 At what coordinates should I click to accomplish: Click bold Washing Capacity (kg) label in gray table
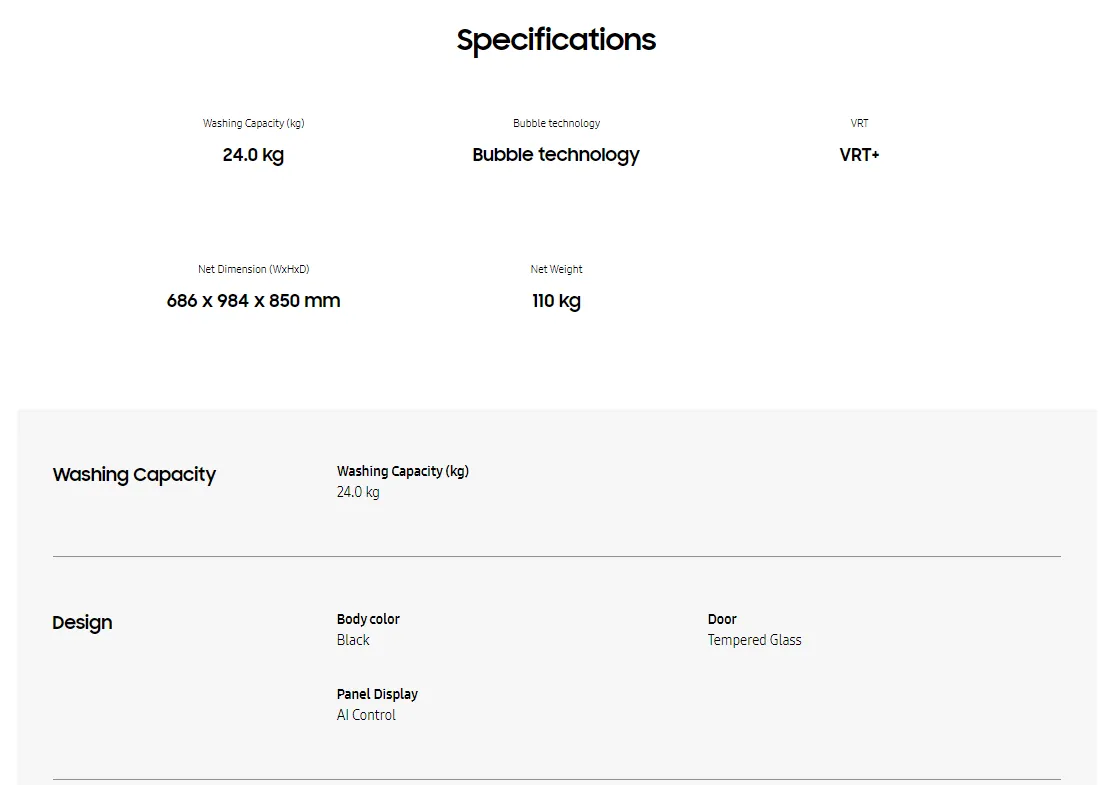pyautogui.click(x=402, y=471)
